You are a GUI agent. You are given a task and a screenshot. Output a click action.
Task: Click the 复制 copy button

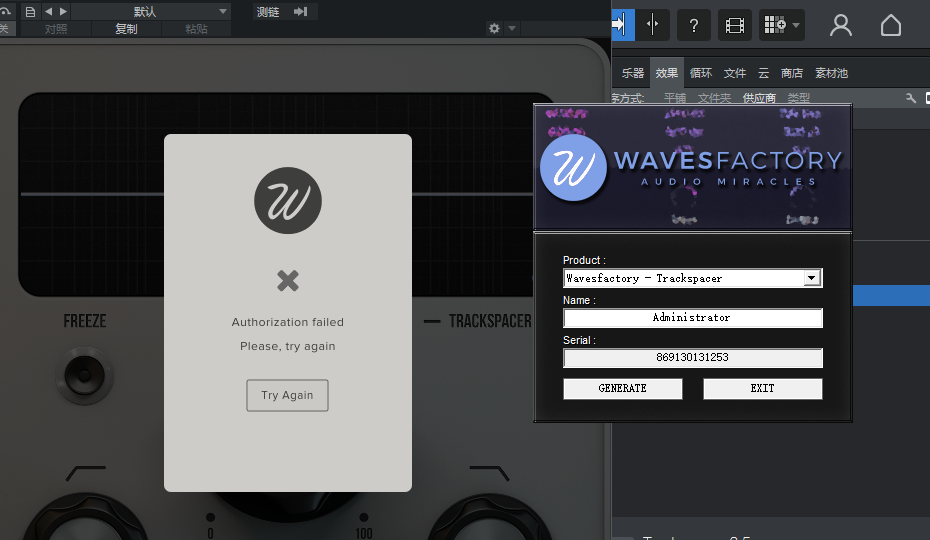point(126,28)
